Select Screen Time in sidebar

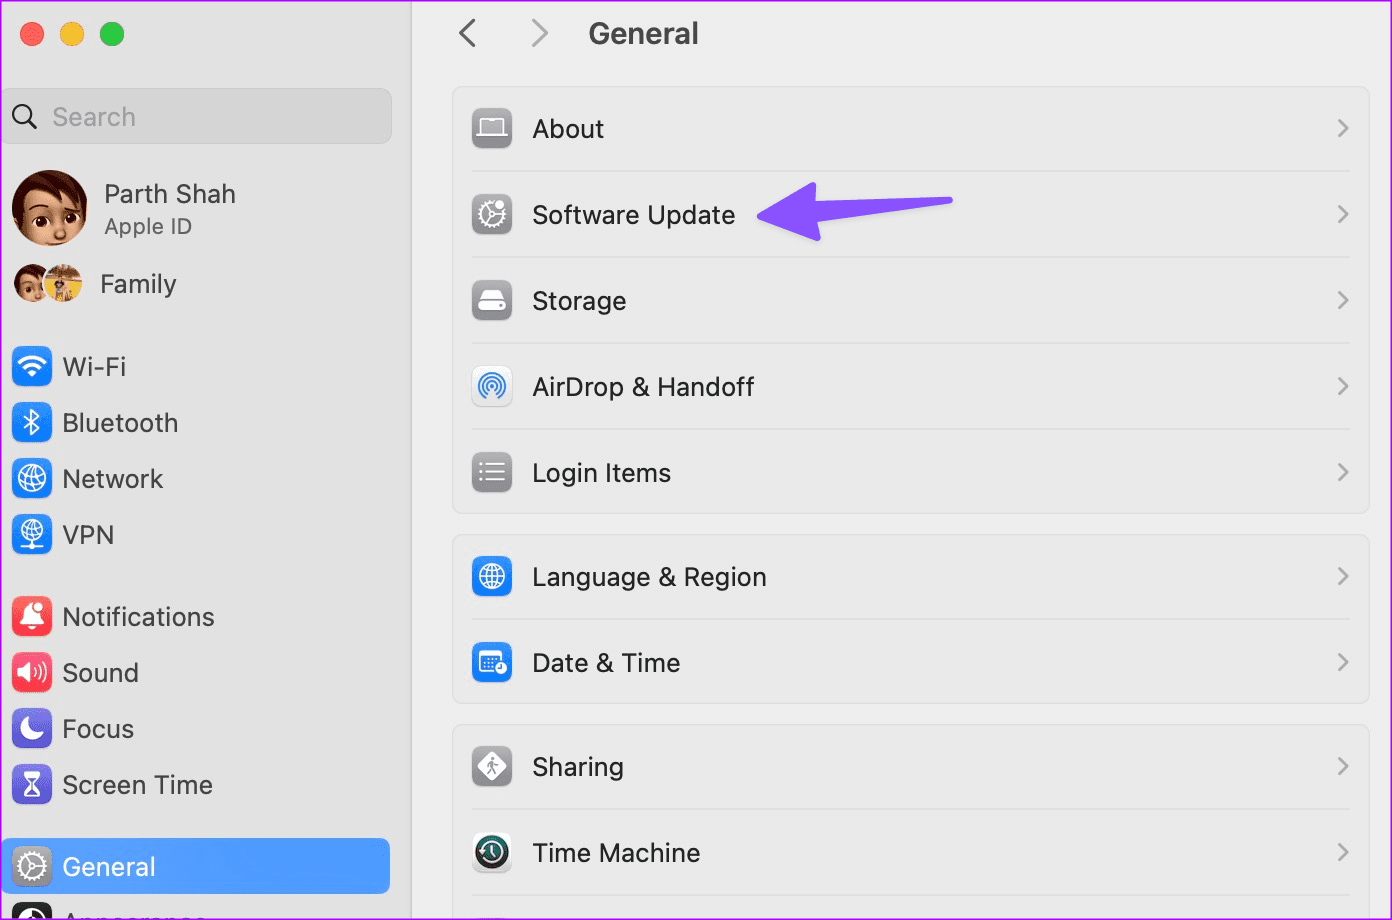137,785
